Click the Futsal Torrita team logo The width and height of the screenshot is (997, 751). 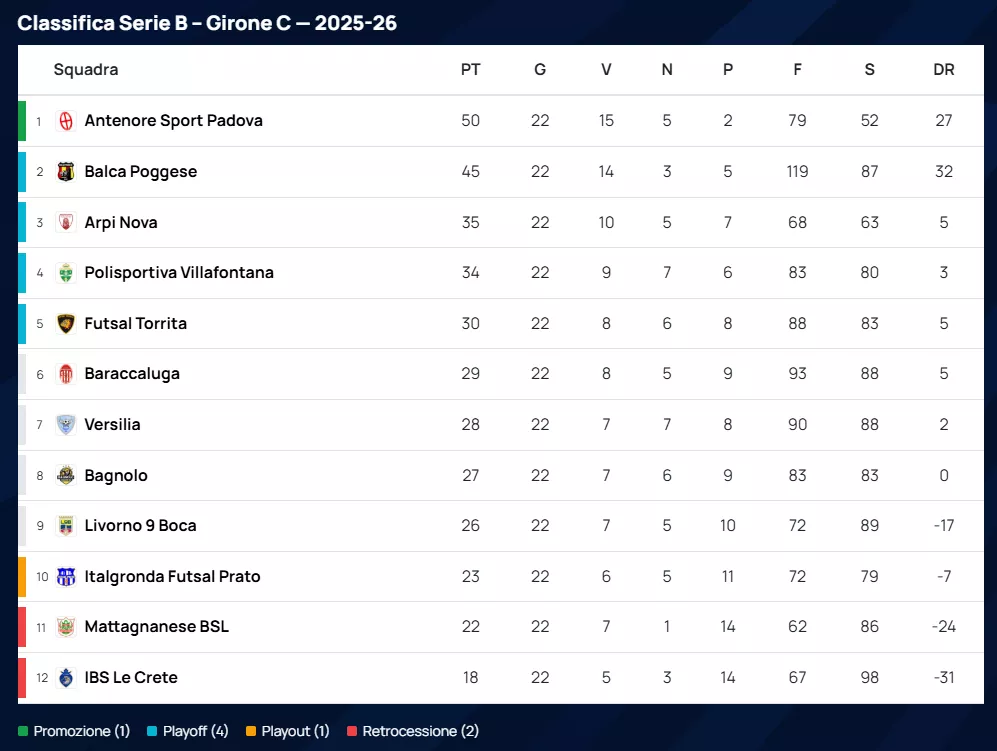pos(66,324)
